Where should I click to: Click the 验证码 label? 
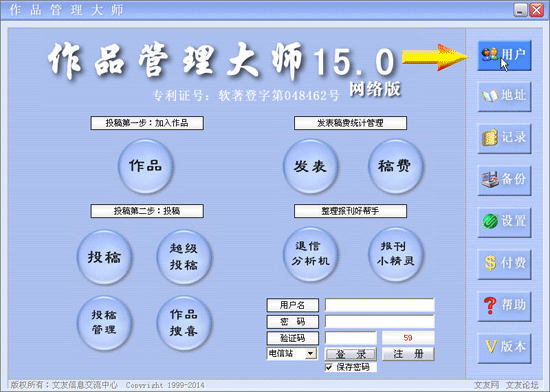[x=293, y=338]
